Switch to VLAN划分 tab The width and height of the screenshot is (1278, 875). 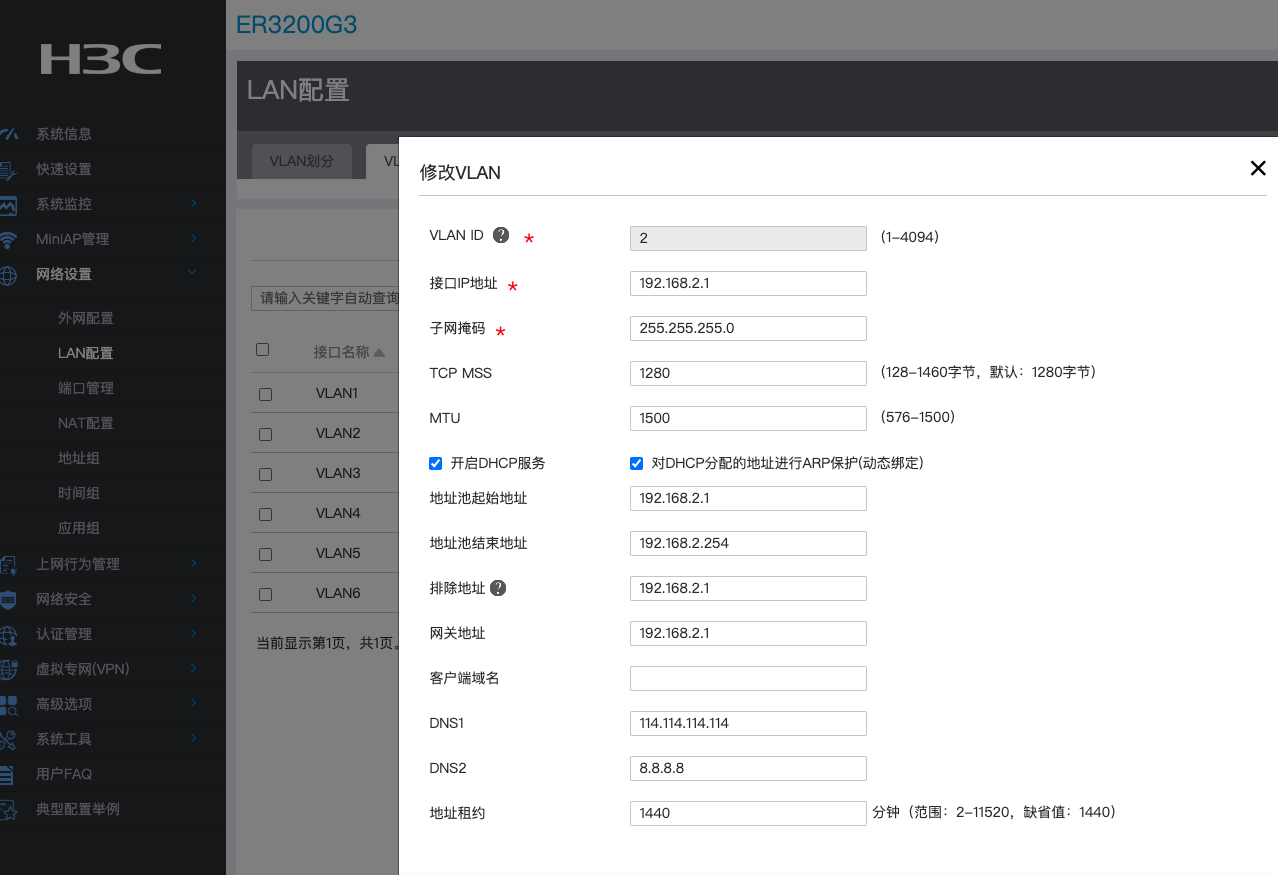pos(301,161)
